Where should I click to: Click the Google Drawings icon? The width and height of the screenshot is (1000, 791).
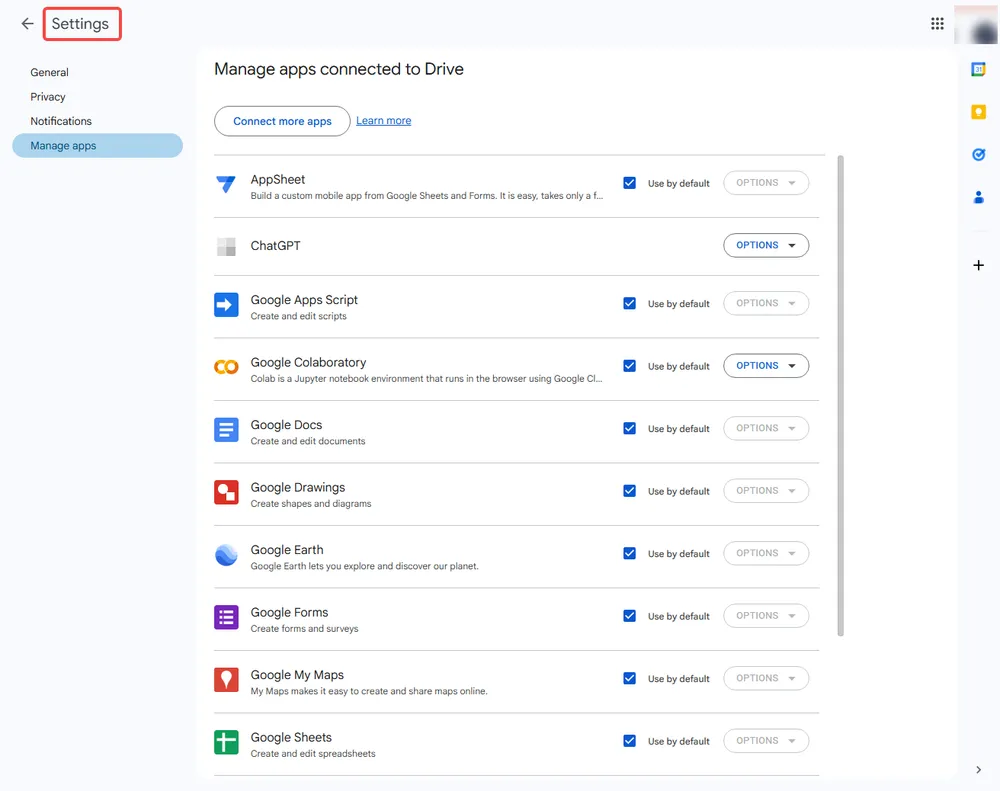226,492
